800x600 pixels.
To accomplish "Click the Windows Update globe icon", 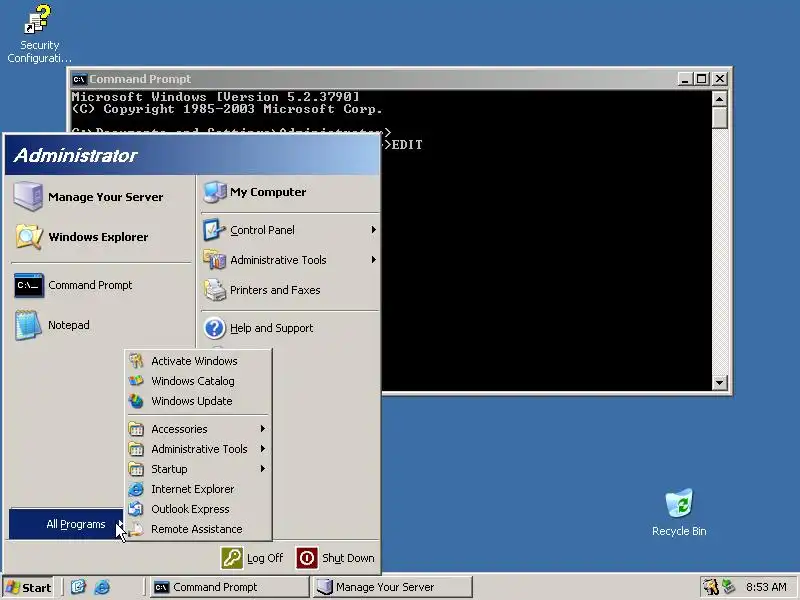I will click(x=136, y=401).
